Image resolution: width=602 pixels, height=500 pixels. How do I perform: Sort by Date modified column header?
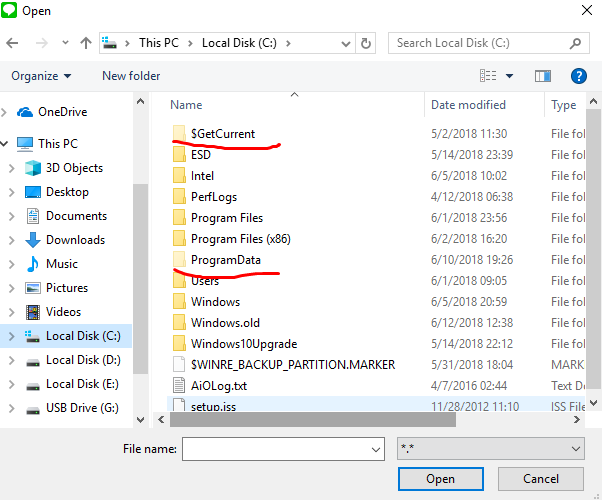(x=468, y=105)
